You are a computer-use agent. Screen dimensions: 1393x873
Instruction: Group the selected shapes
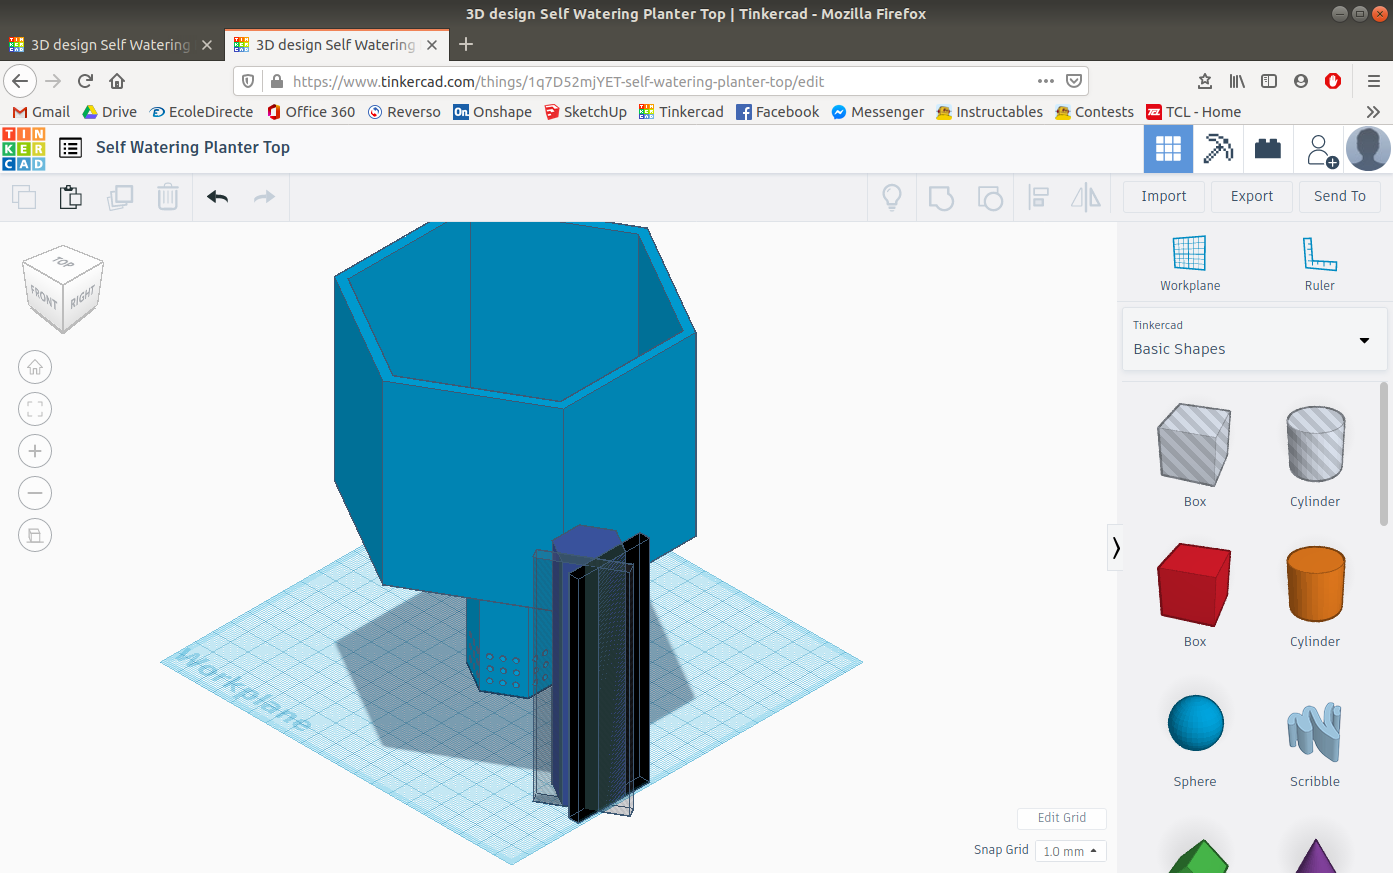coord(941,197)
